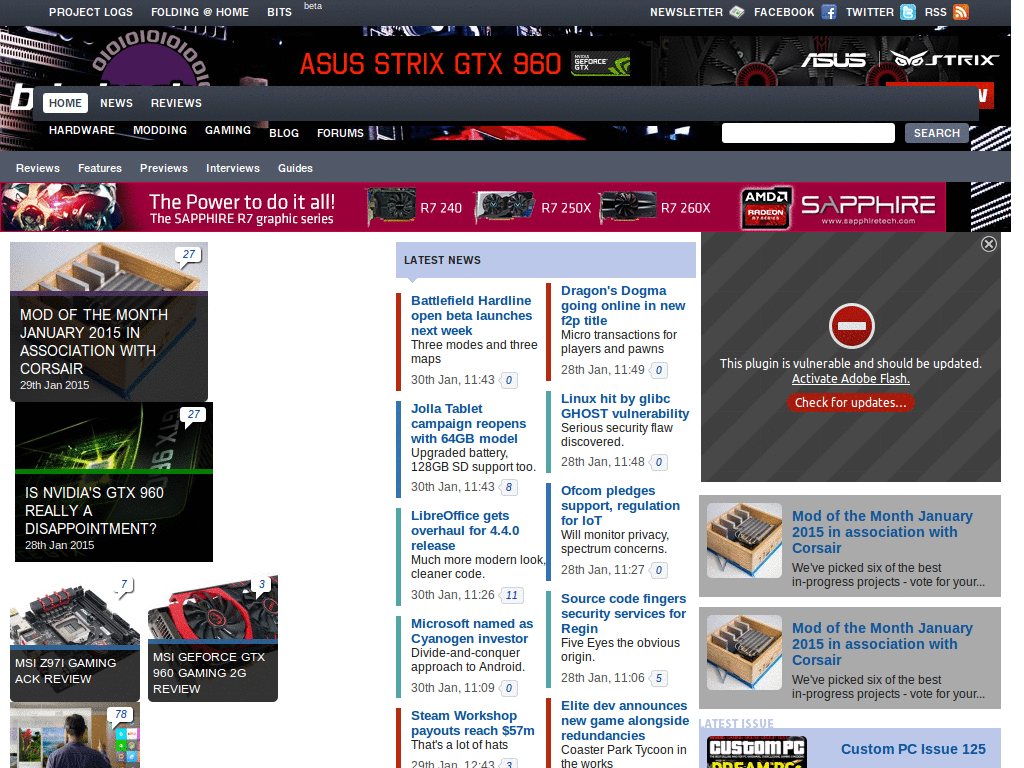Open the GAMING section

click(x=228, y=130)
